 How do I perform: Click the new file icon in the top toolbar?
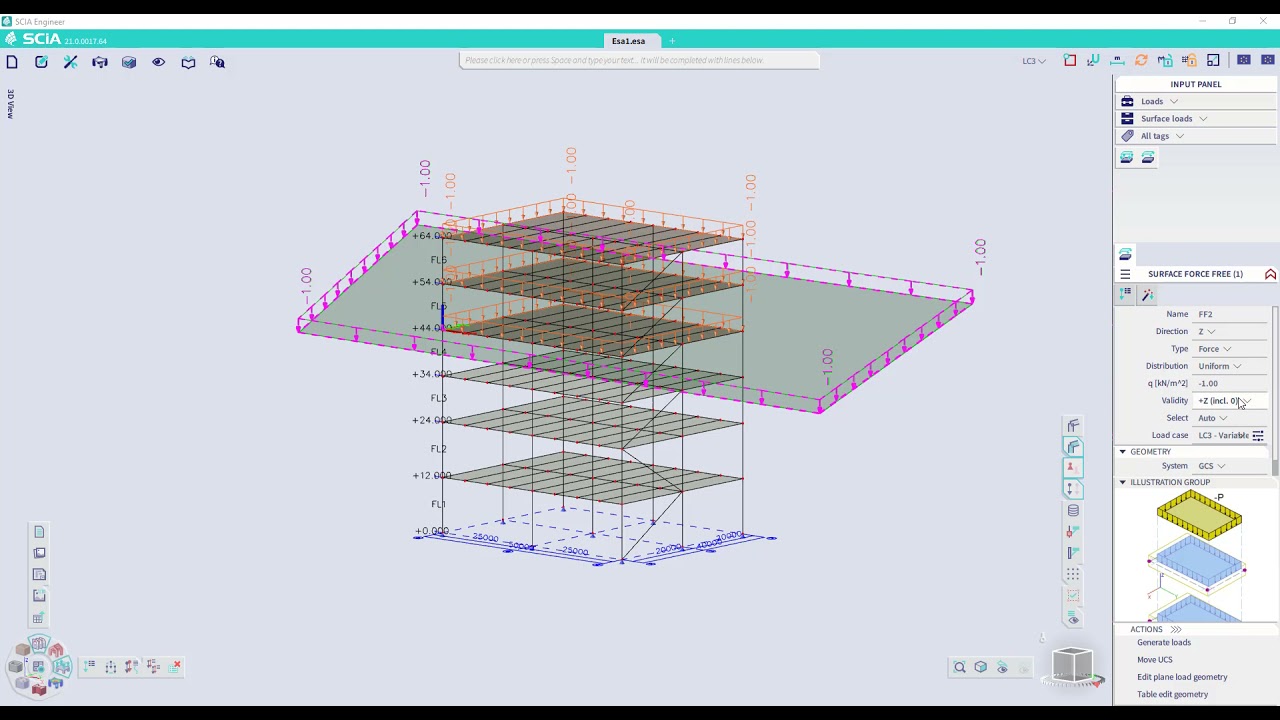tap(12, 62)
